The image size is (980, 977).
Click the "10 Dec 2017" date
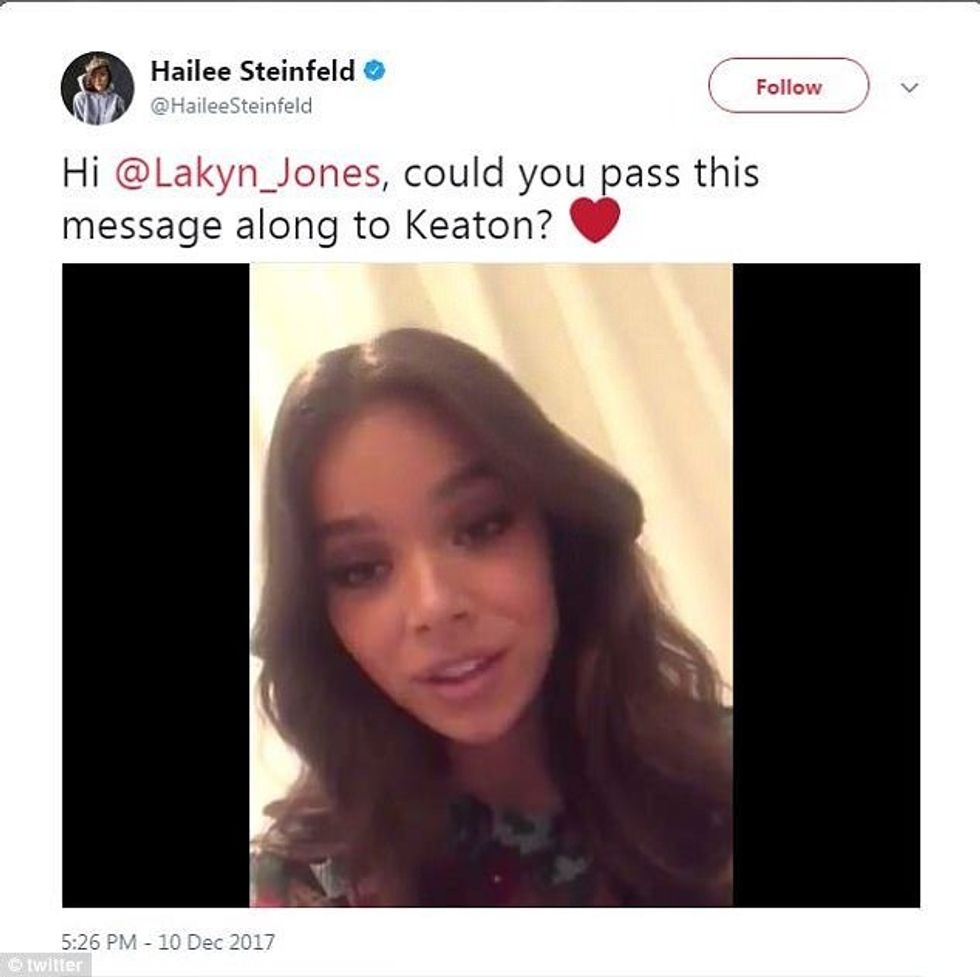click(x=216, y=941)
